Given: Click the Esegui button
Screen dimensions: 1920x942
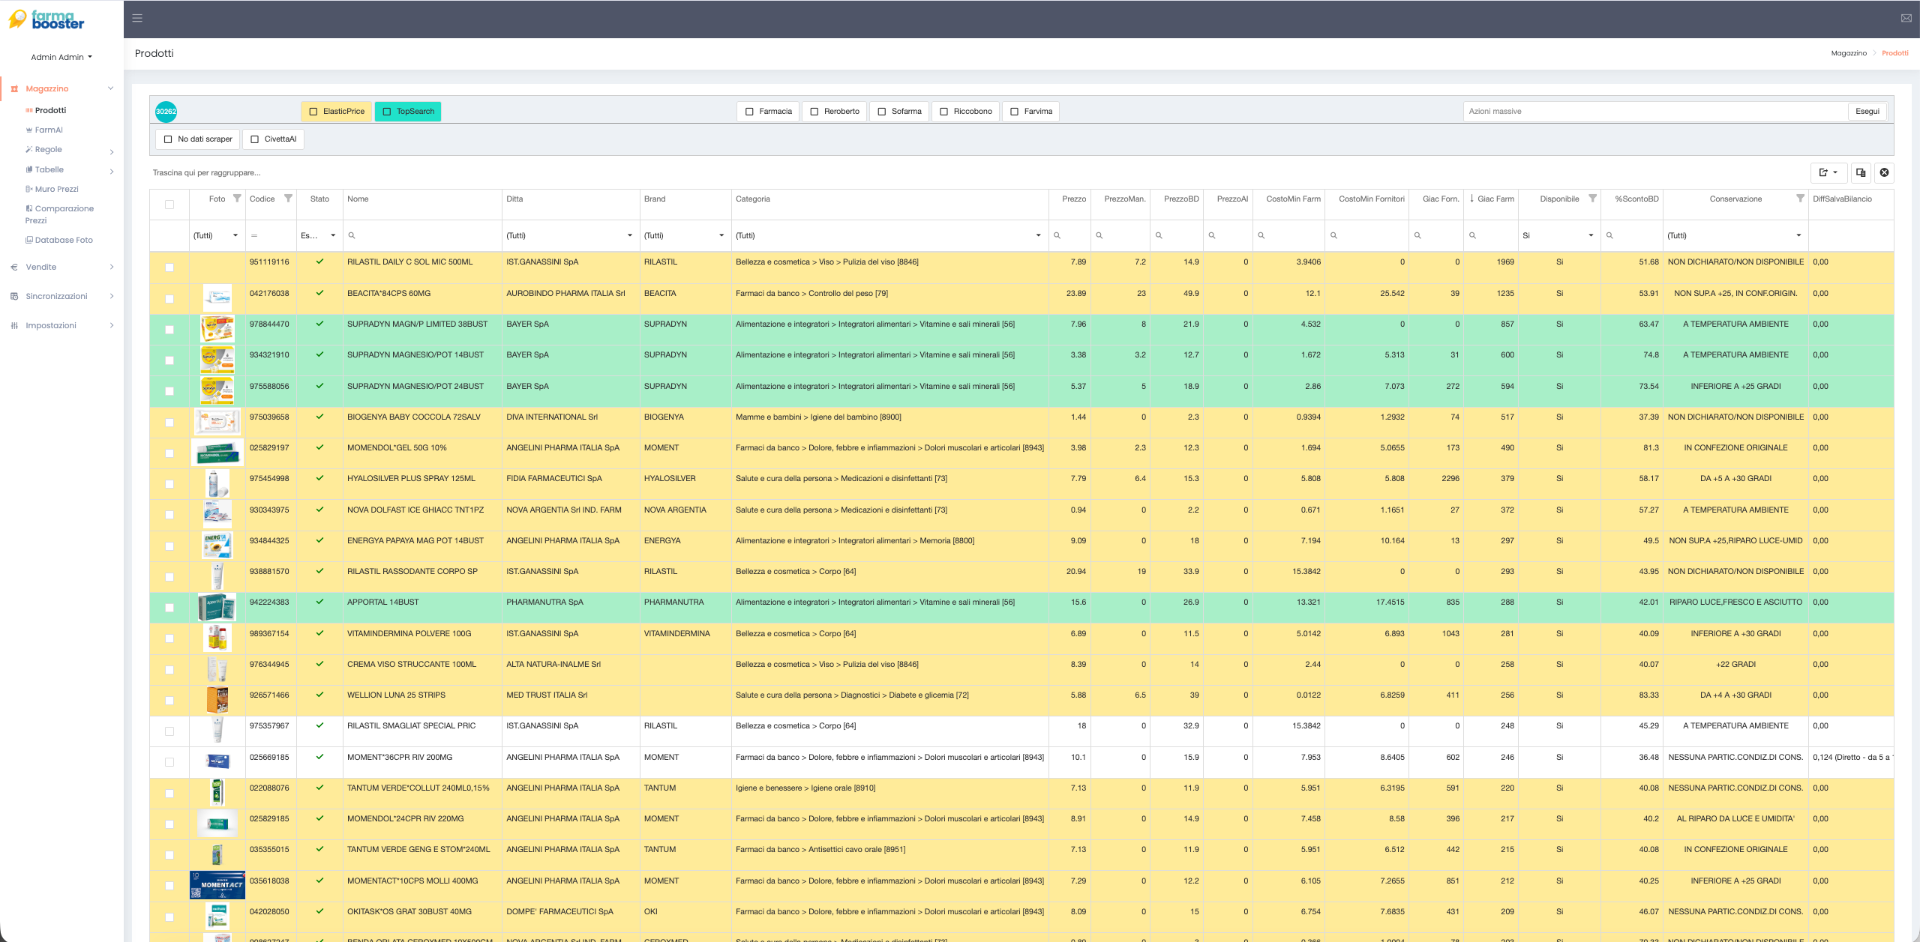Looking at the screenshot, I should point(1867,111).
